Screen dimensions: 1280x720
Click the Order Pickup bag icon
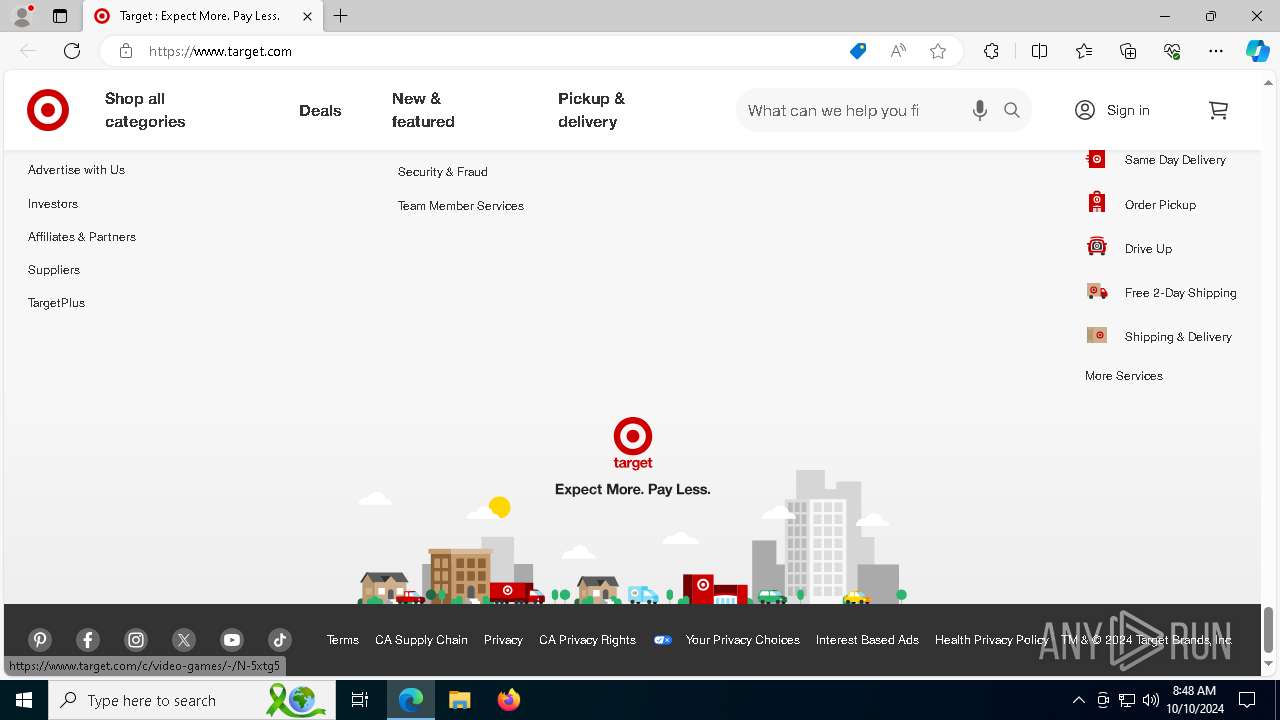tap(1097, 203)
